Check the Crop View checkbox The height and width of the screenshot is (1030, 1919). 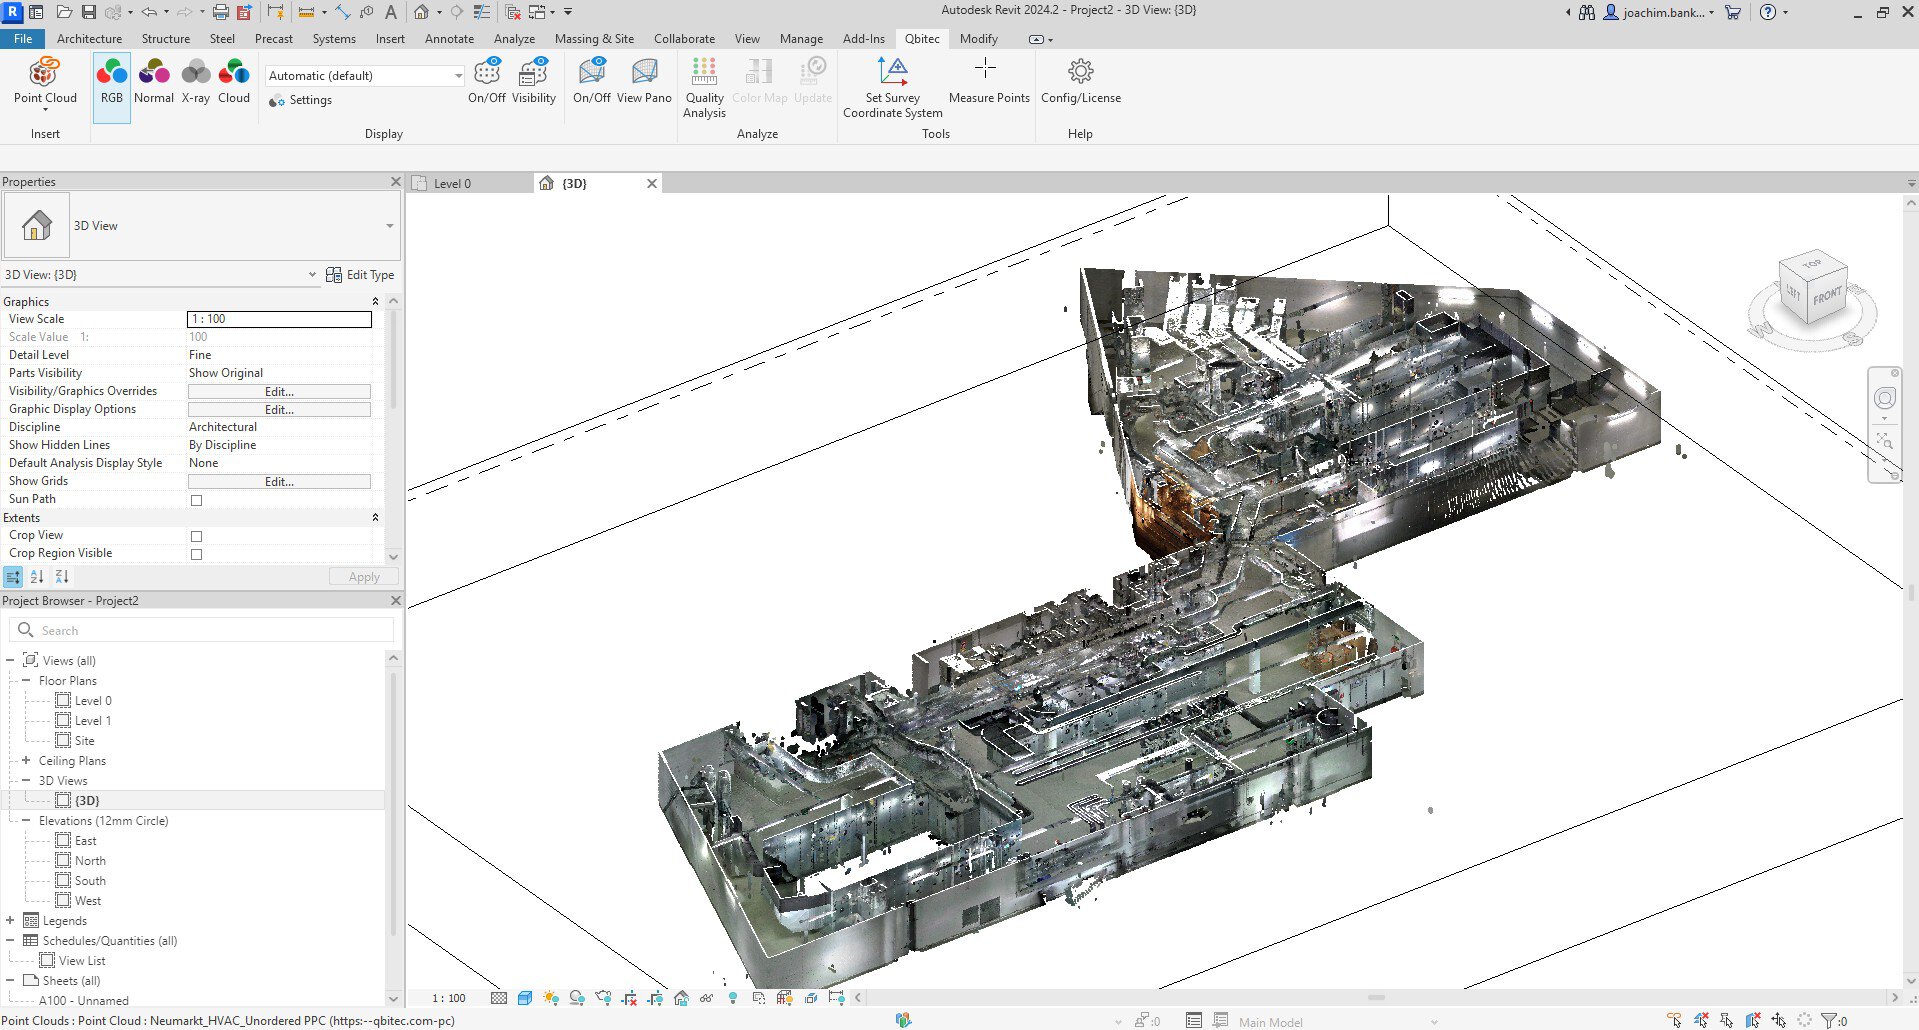(196, 536)
